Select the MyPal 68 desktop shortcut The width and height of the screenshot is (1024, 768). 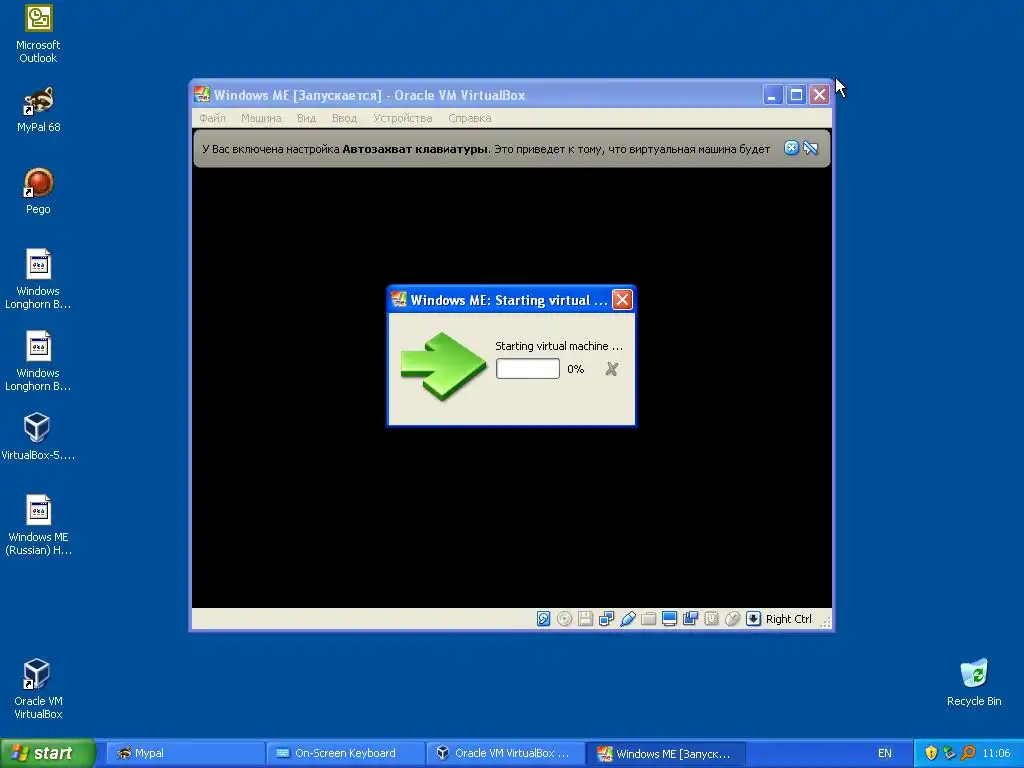(x=38, y=110)
